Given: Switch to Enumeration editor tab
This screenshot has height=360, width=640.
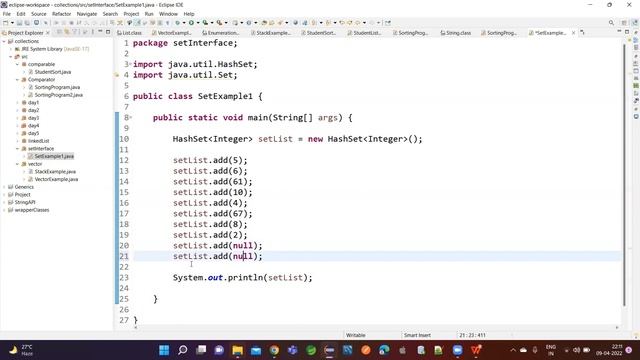Looking at the screenshot, I should point(220,33).
